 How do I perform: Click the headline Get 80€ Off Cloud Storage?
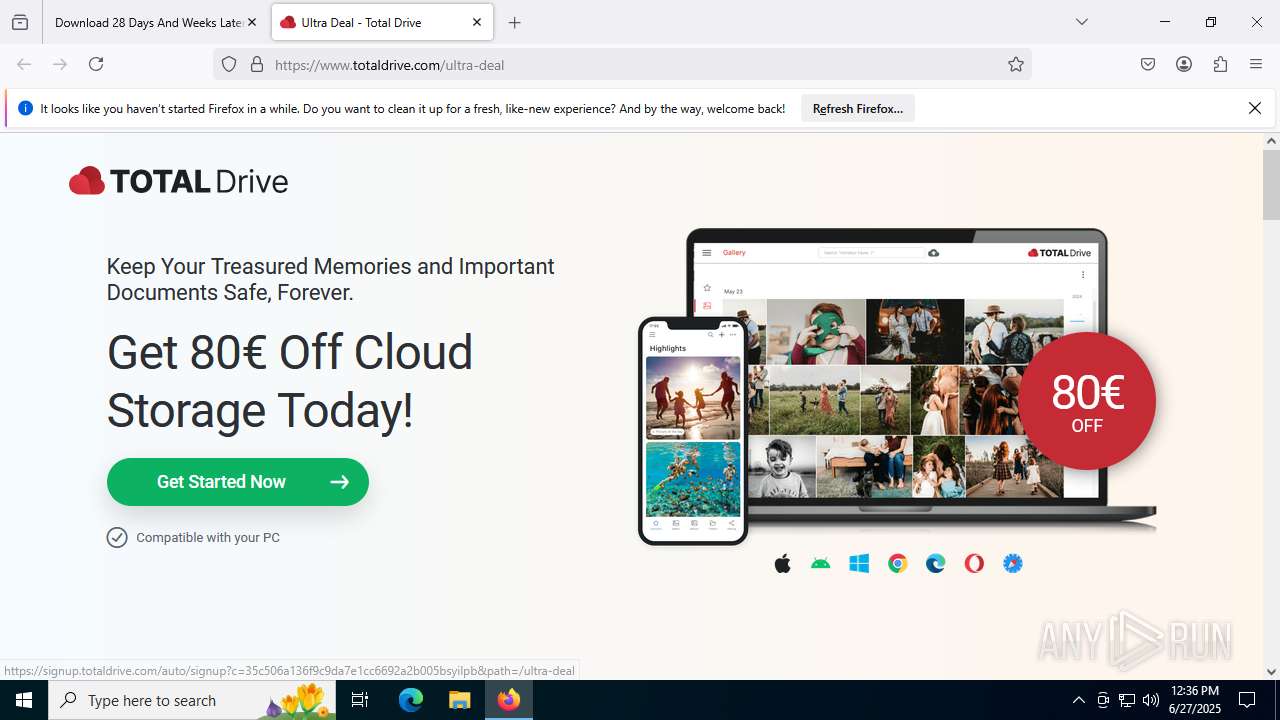(x=290, y=381)
